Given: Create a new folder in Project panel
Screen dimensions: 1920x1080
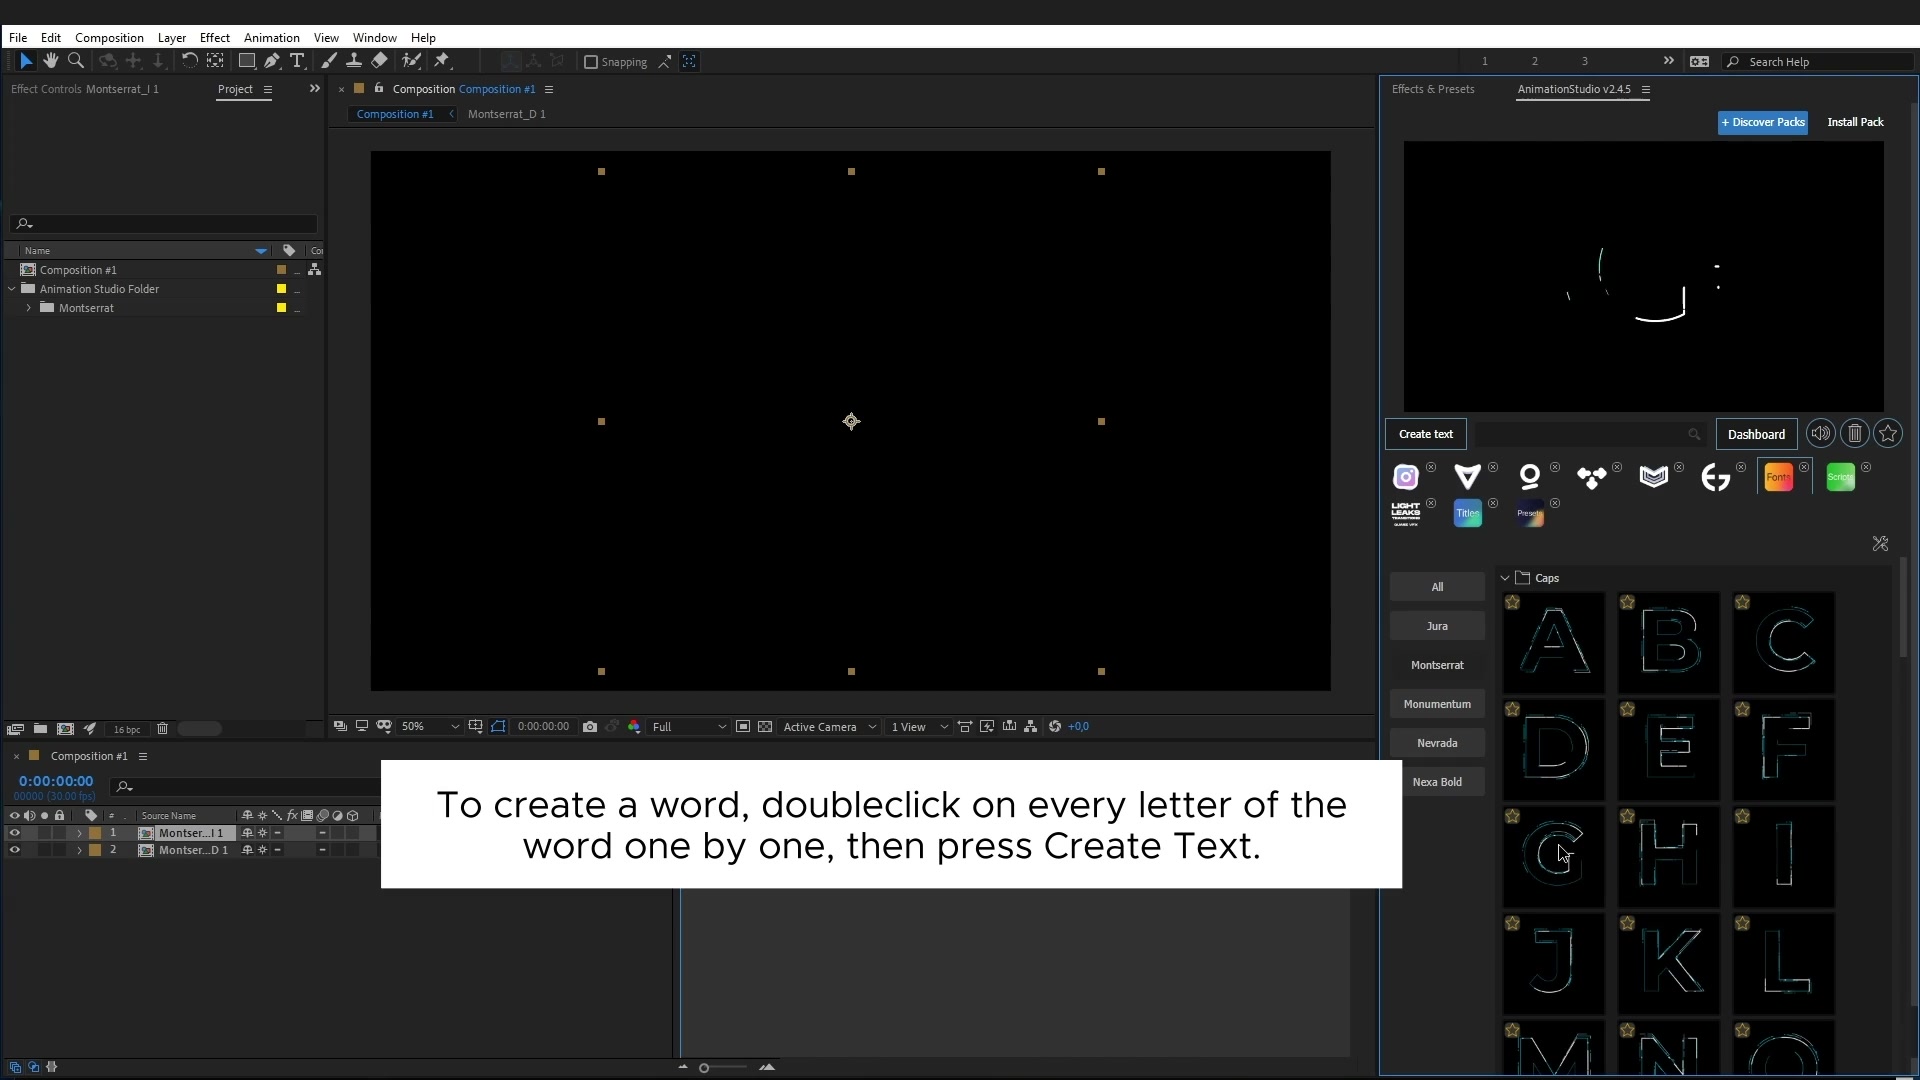Looking at the screenshot, I should point(40,729).
